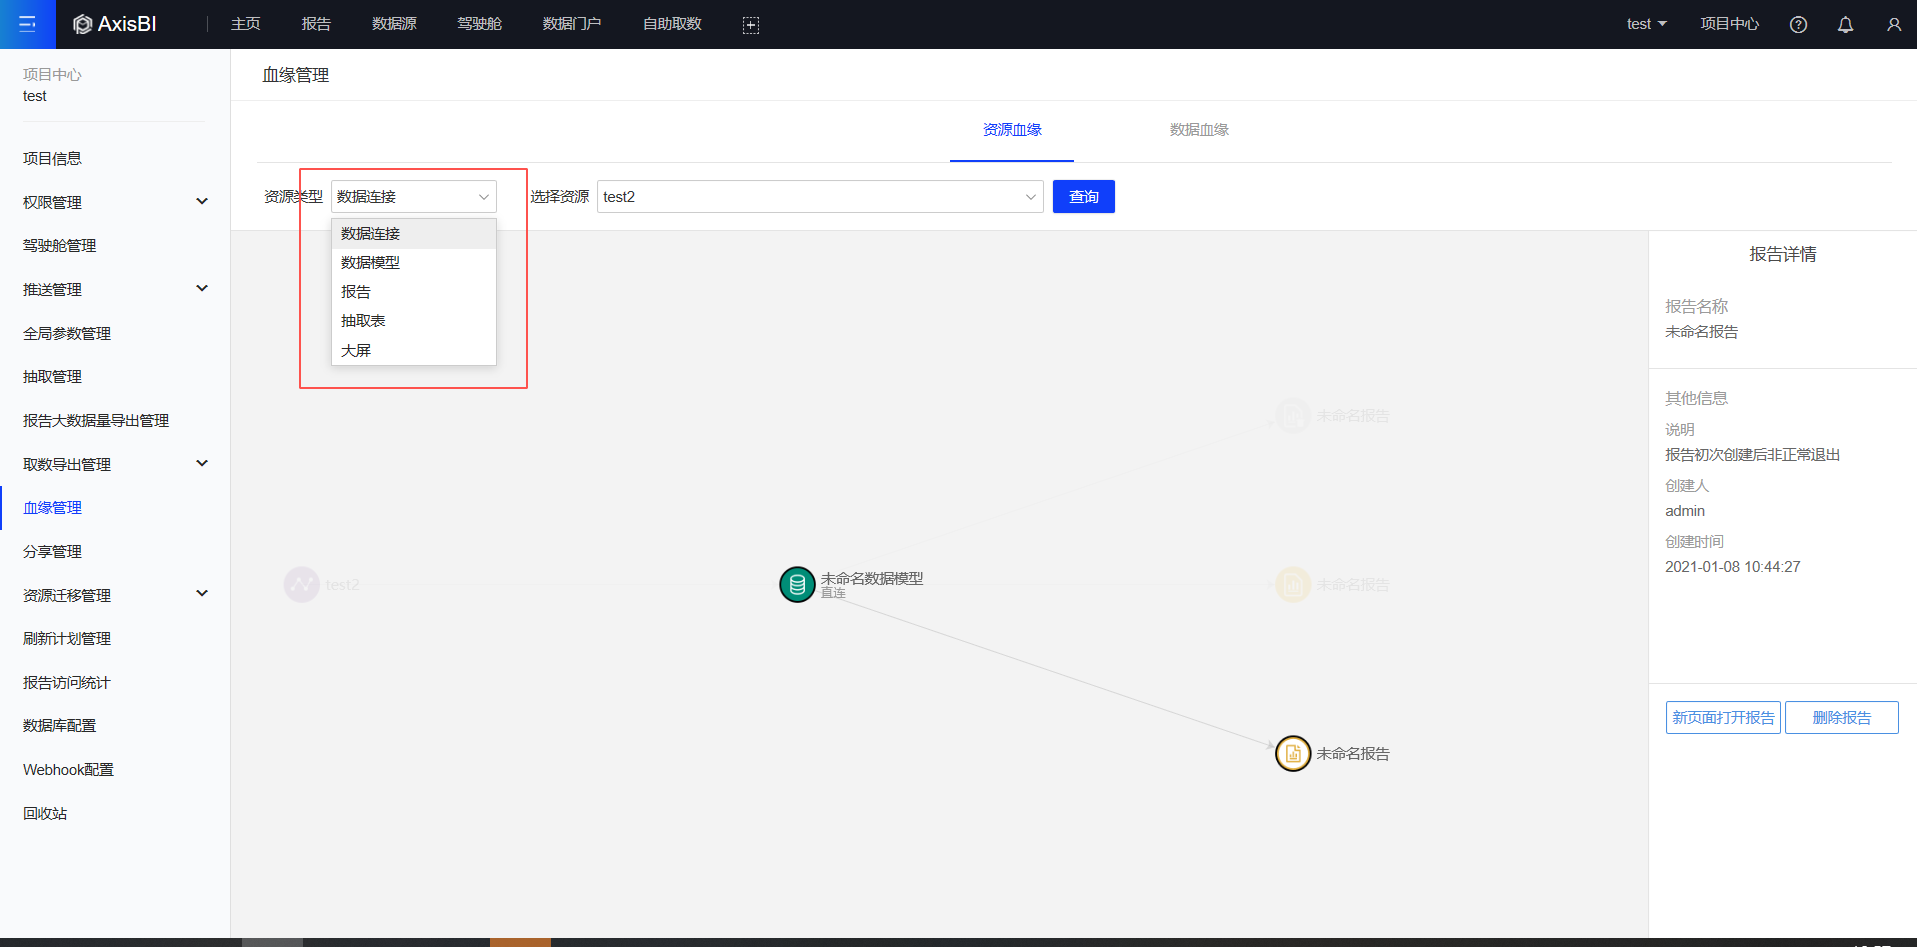Open 数据源 in the top navigation

pyautogui.click(x=394, y=24)
